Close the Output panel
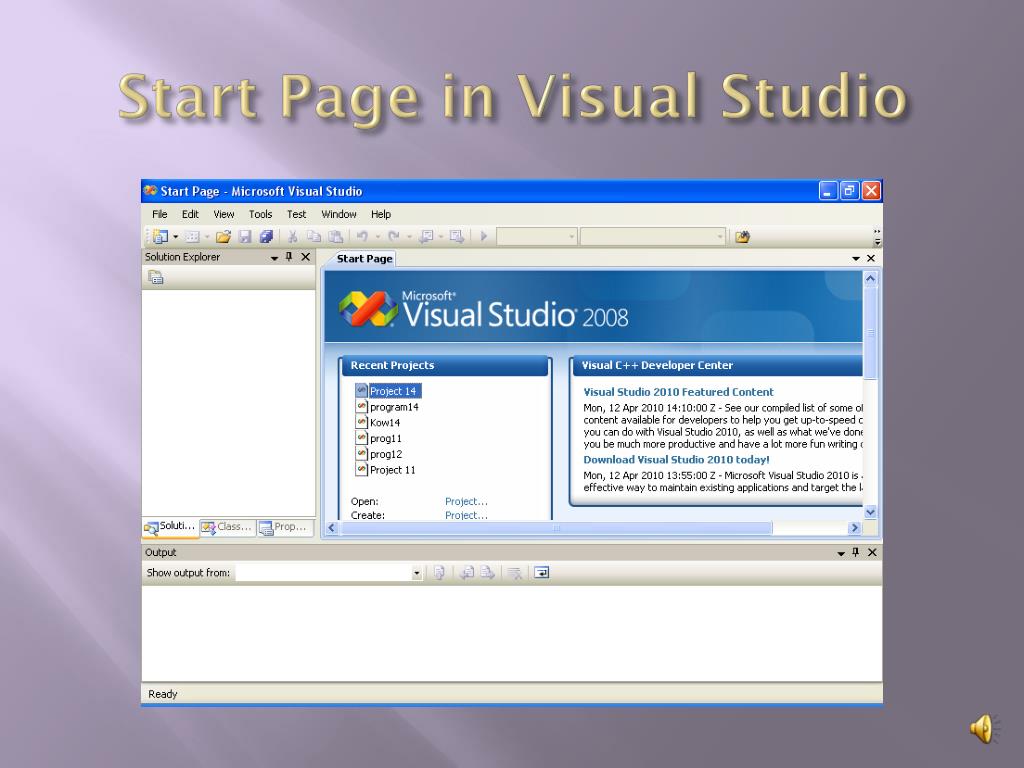Screen dimensions: 1024x768 pos(872,552)
